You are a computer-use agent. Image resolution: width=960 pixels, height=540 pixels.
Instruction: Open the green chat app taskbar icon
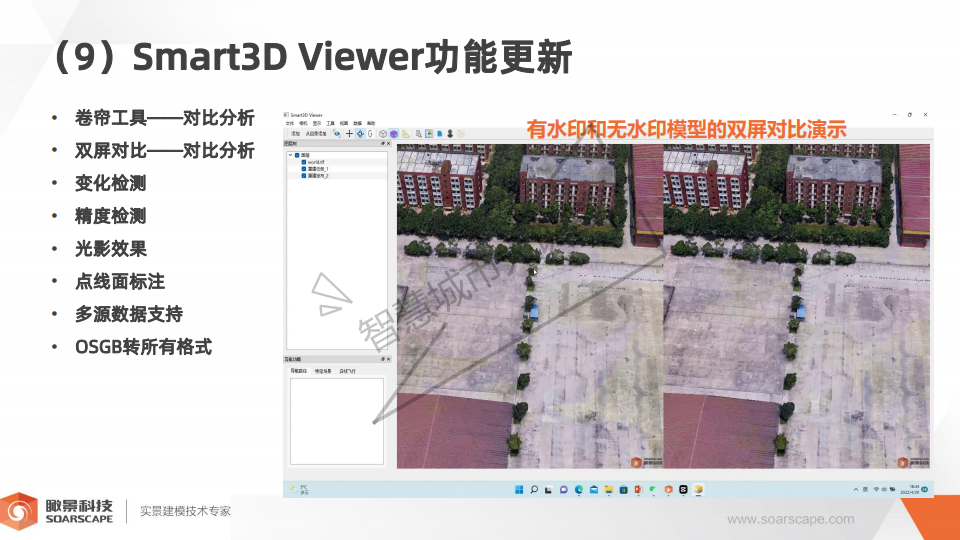pos(653,489)
